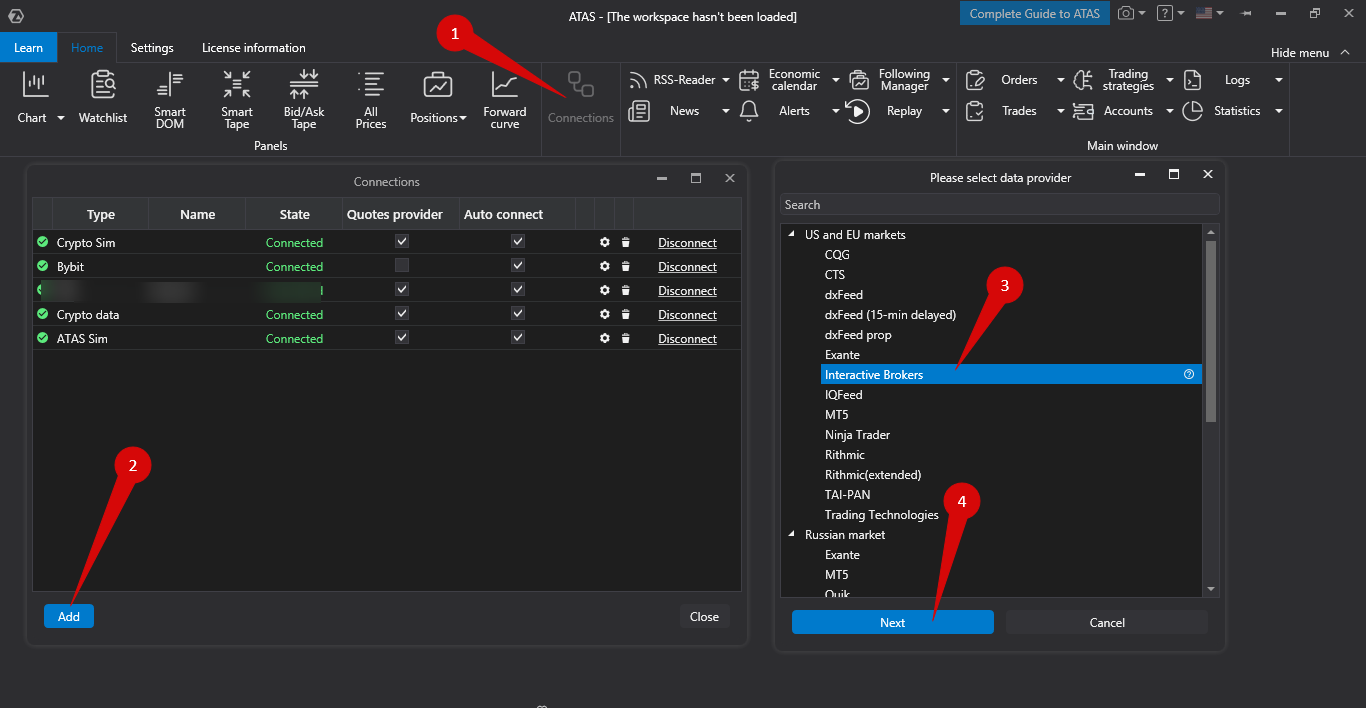The image size is (1366, 708).
Task: Toggle Quotes provider for Bybit
Action: [x=402, y=265]
